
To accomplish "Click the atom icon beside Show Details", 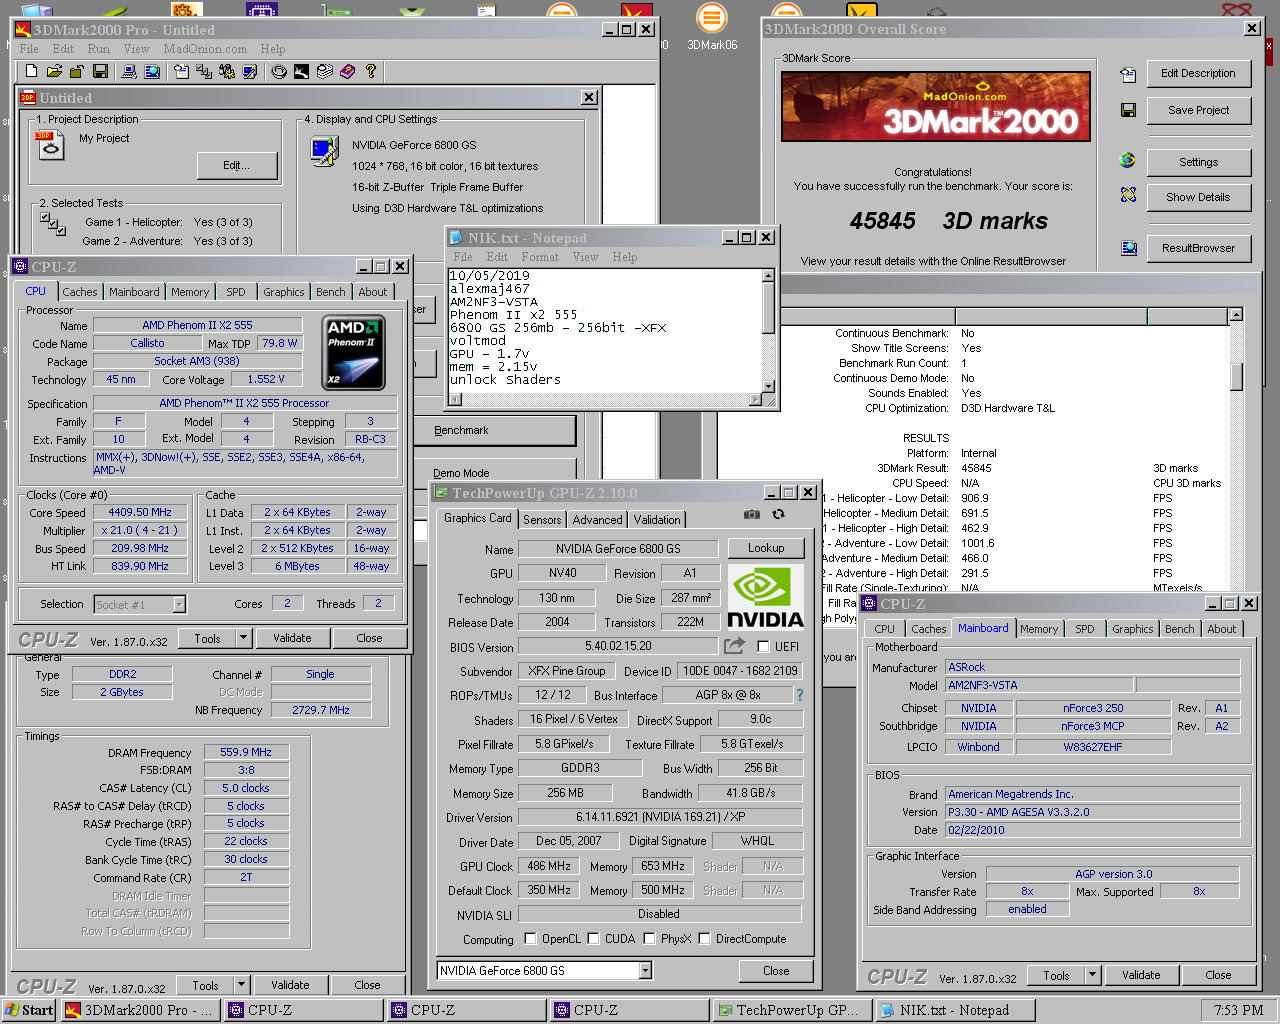I will click(x=1128, y=195).
